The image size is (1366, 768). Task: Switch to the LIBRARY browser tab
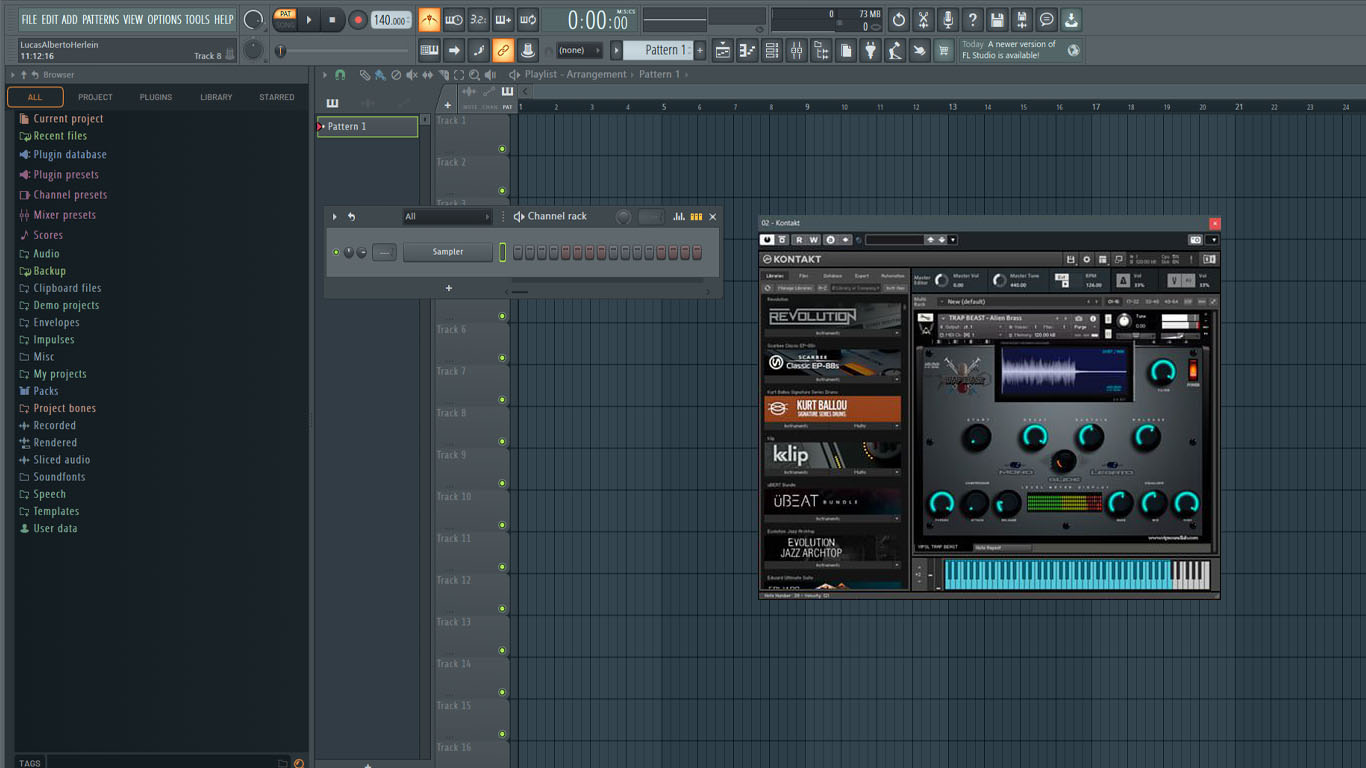pyautogui.click(x=216, y=97)
